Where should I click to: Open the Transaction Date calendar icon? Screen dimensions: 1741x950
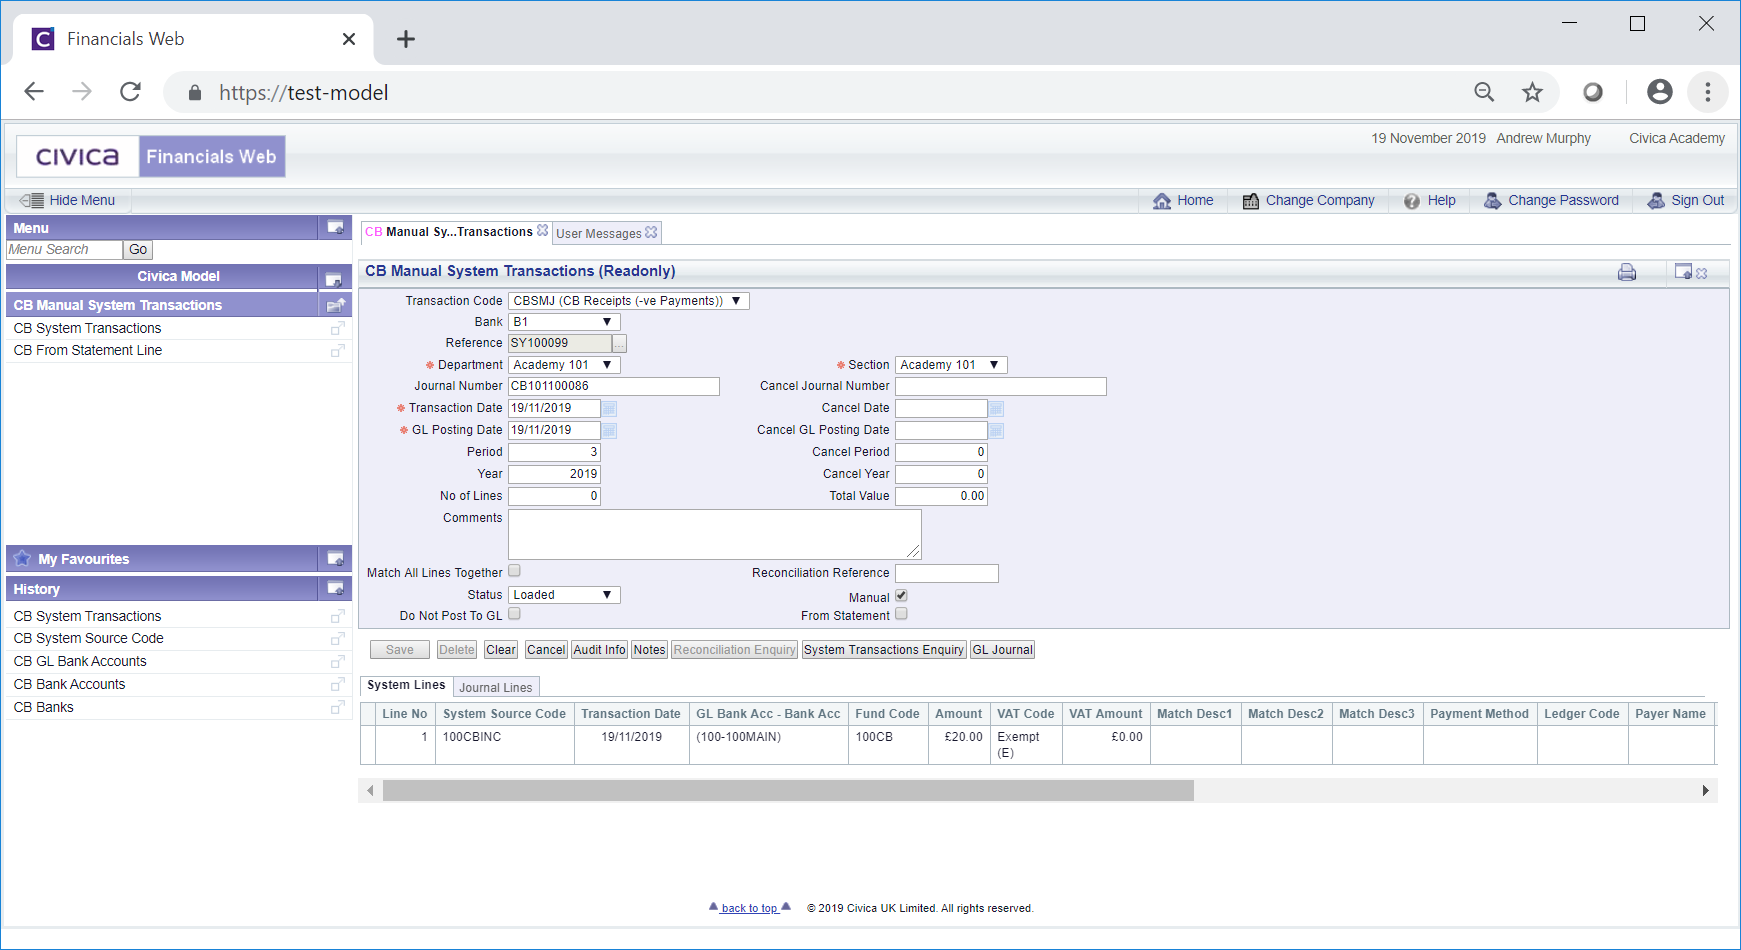(610, 409)
